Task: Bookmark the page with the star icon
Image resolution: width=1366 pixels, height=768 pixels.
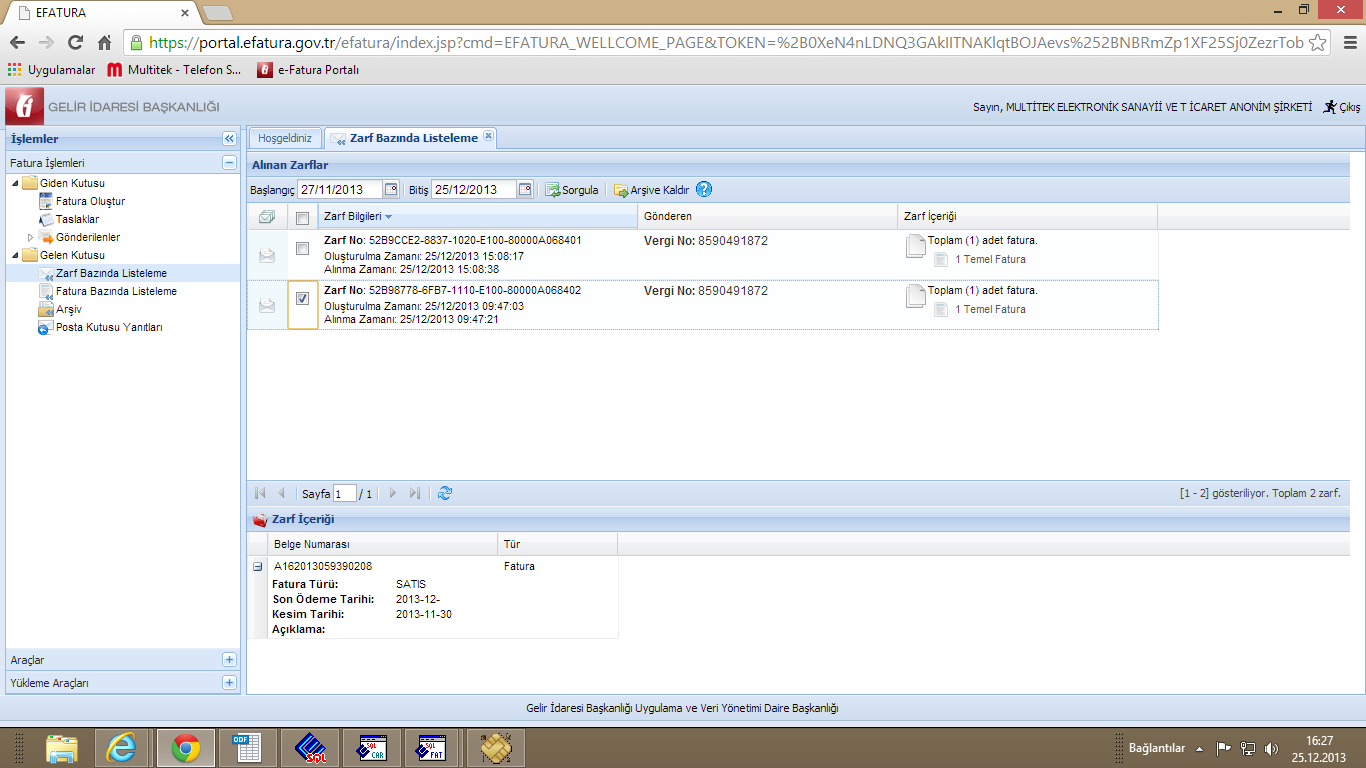Action: [x=1318, y=43]
